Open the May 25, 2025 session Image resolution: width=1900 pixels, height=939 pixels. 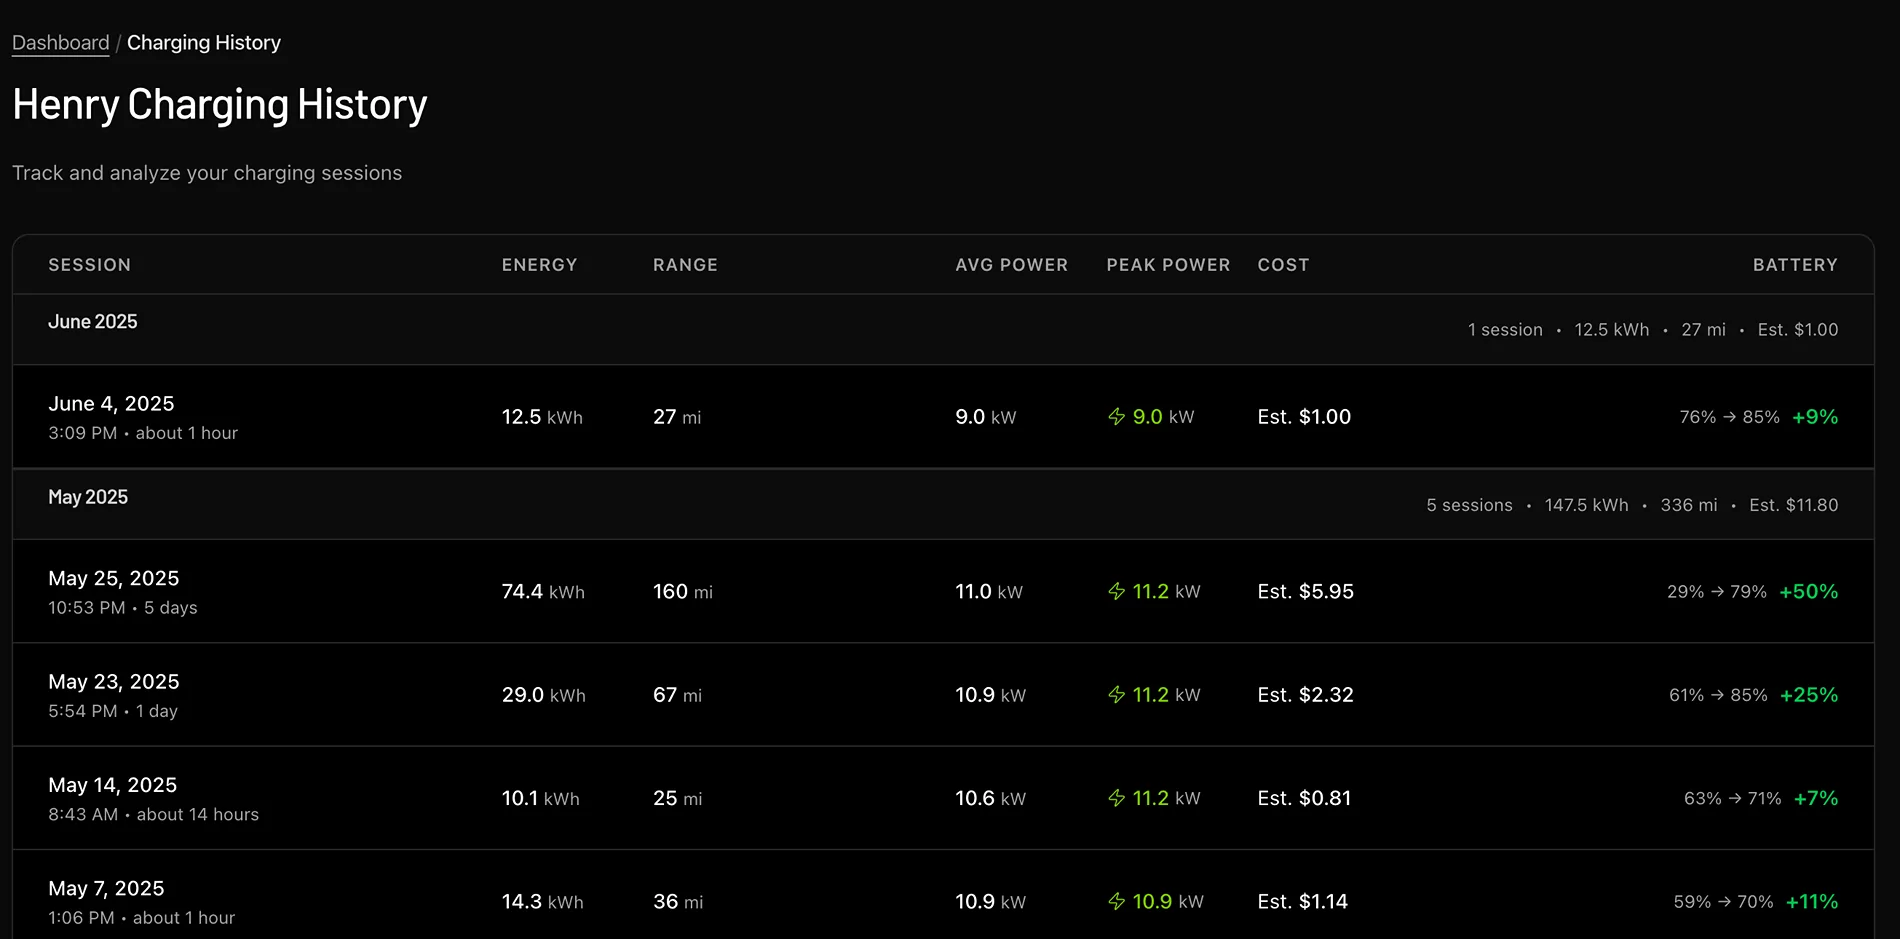click(x=943, y=591)
